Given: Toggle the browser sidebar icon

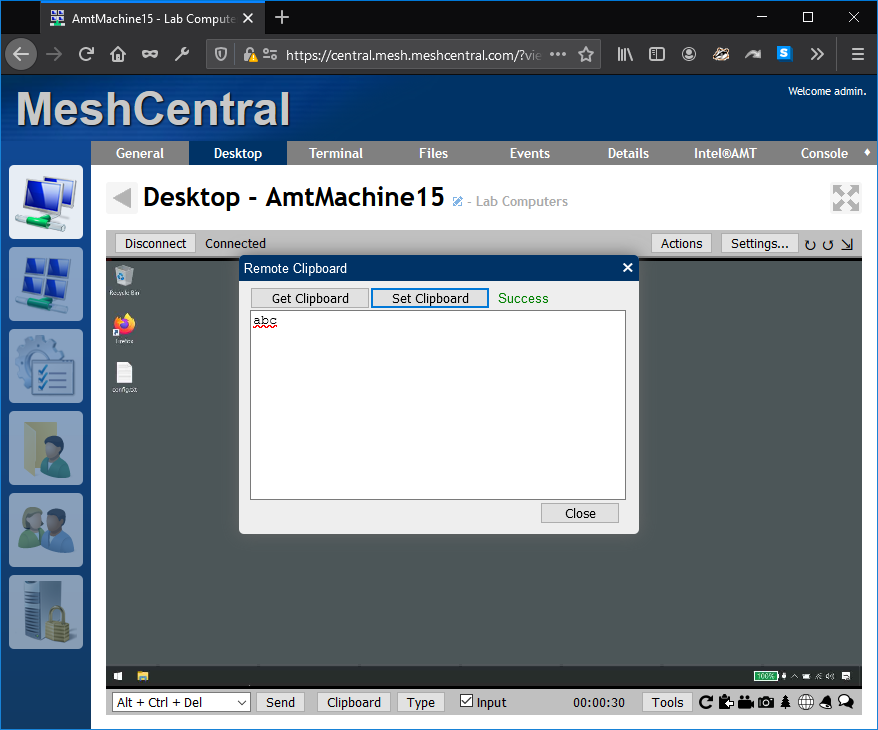Looking at the screenshot, I should (x=657, y=54).
